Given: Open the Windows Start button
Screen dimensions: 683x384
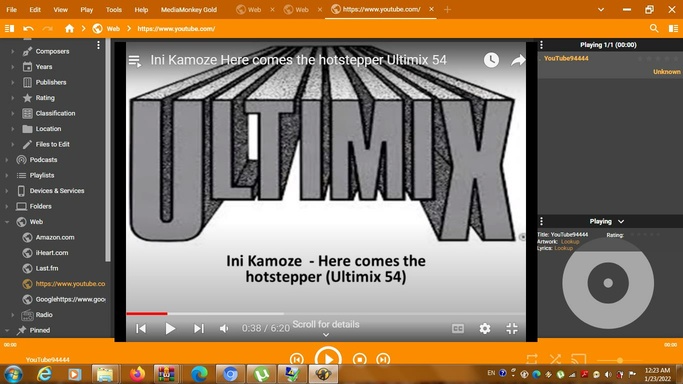Looking at the screenshot, I should (13, 374).
